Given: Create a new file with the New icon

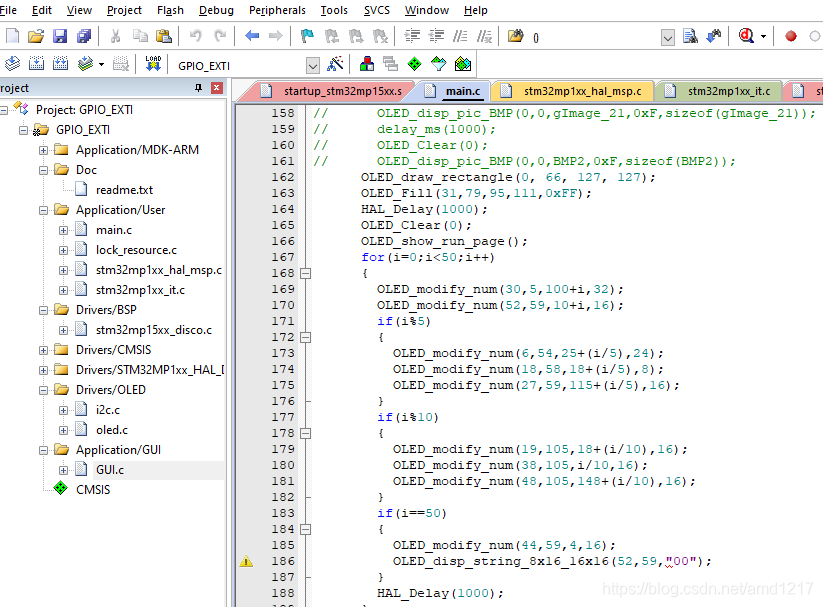Looking at the screenshot, I should [x=13, y=36].
